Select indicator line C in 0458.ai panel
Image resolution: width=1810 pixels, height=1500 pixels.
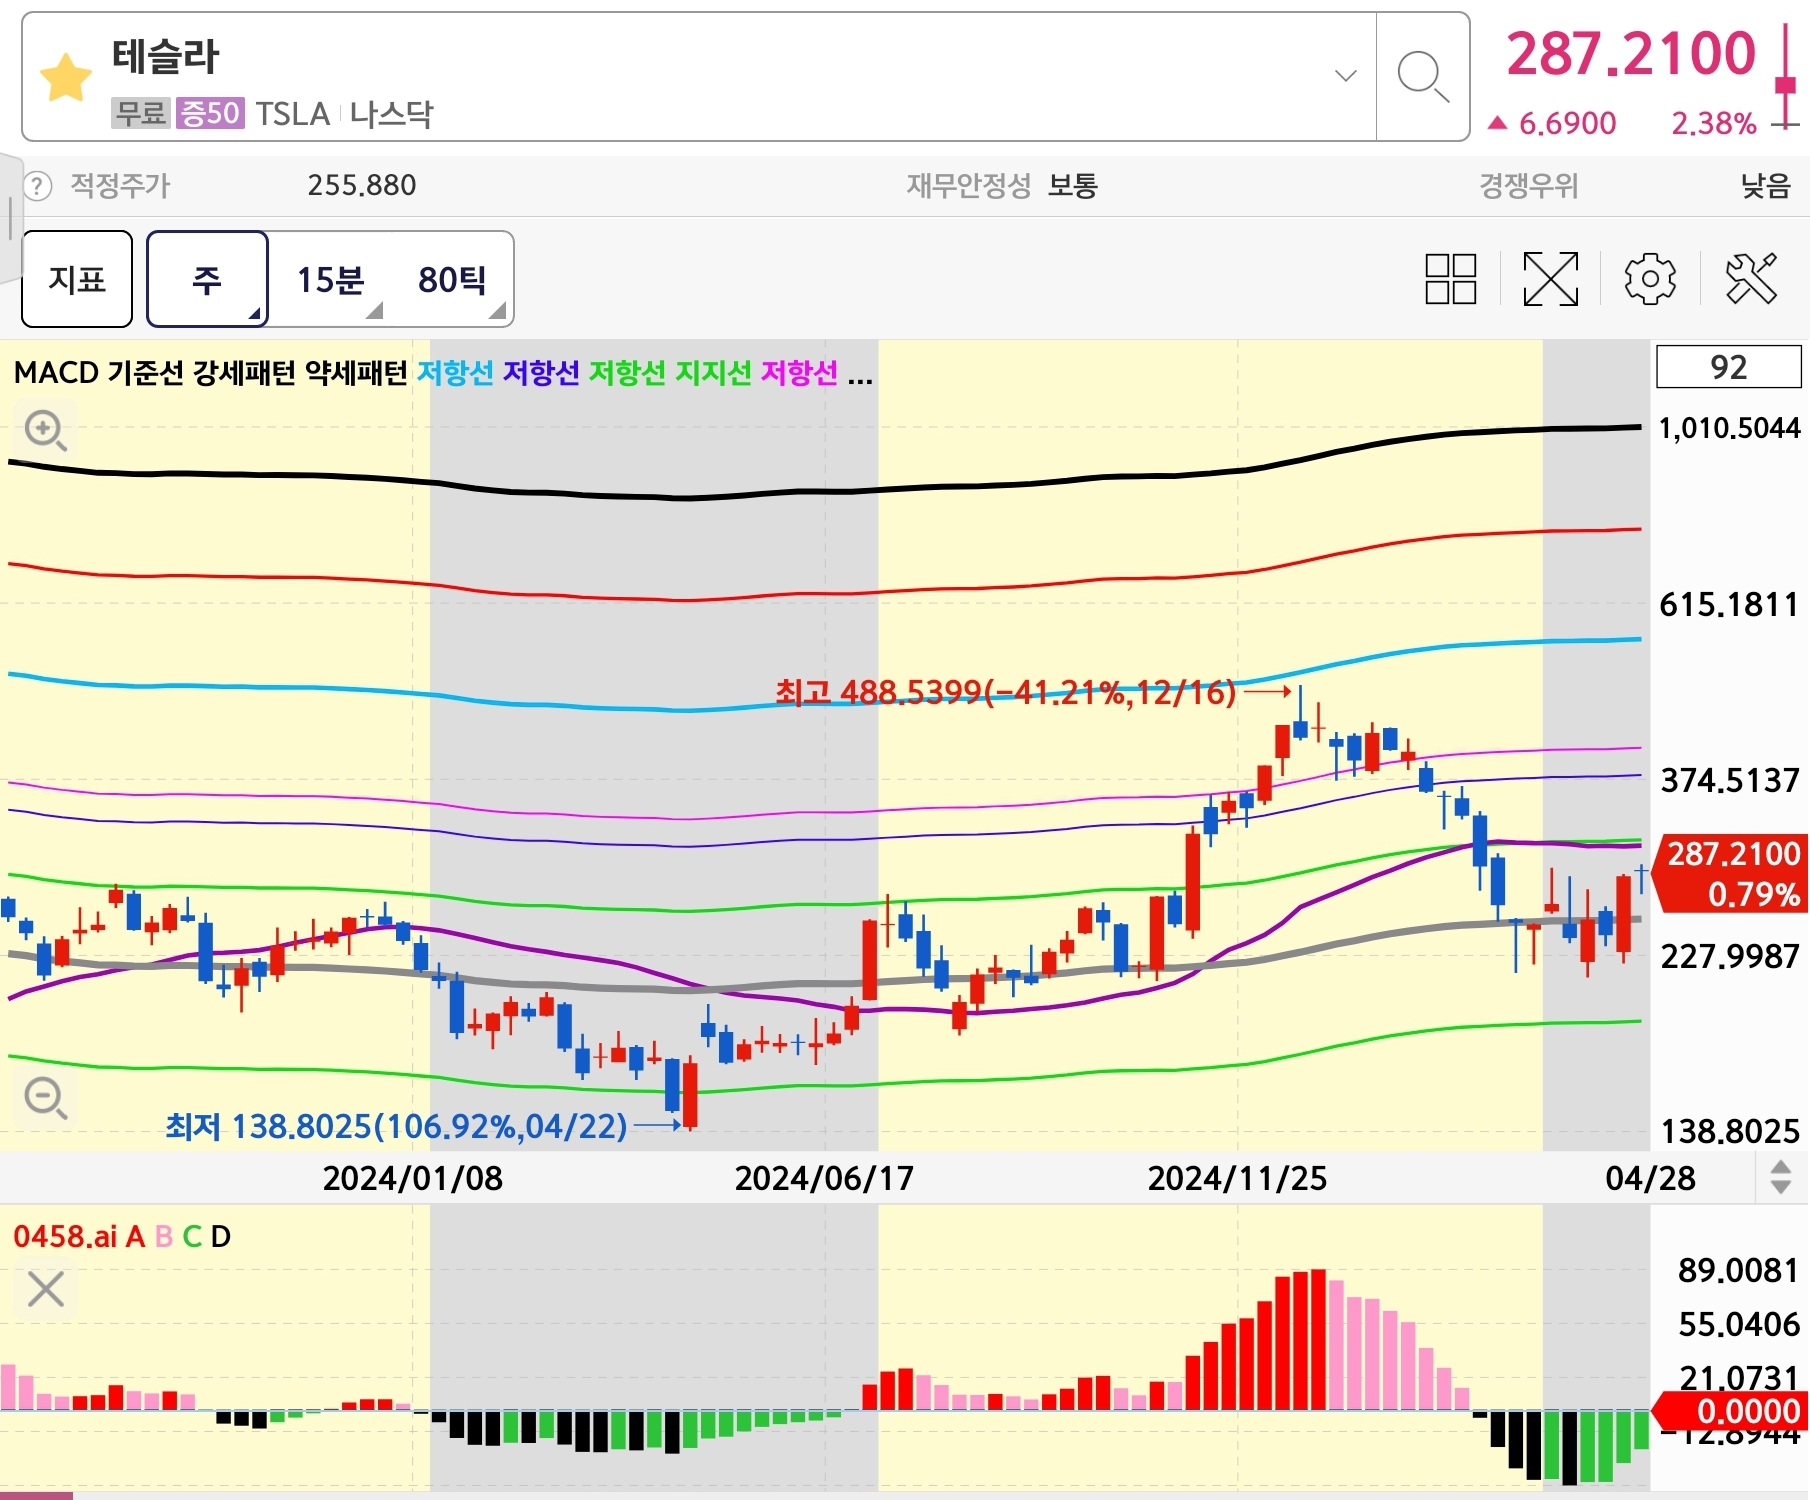192,1237
